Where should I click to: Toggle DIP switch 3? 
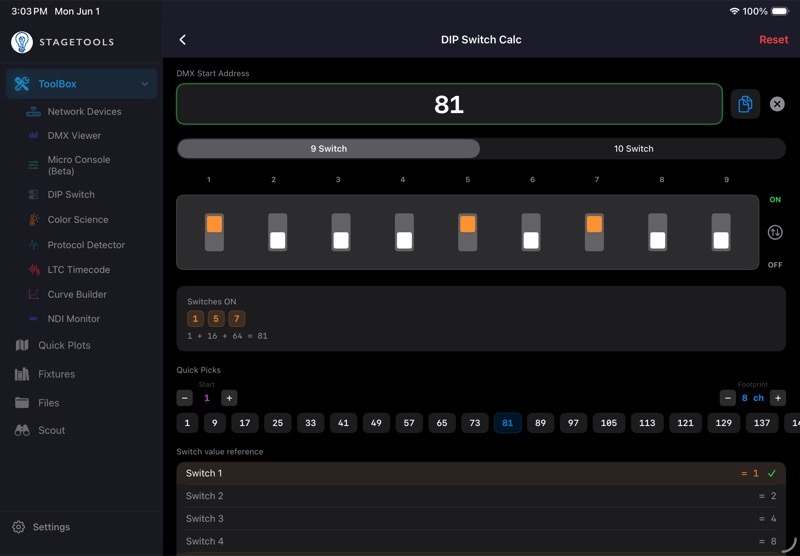tap(341, 232)
